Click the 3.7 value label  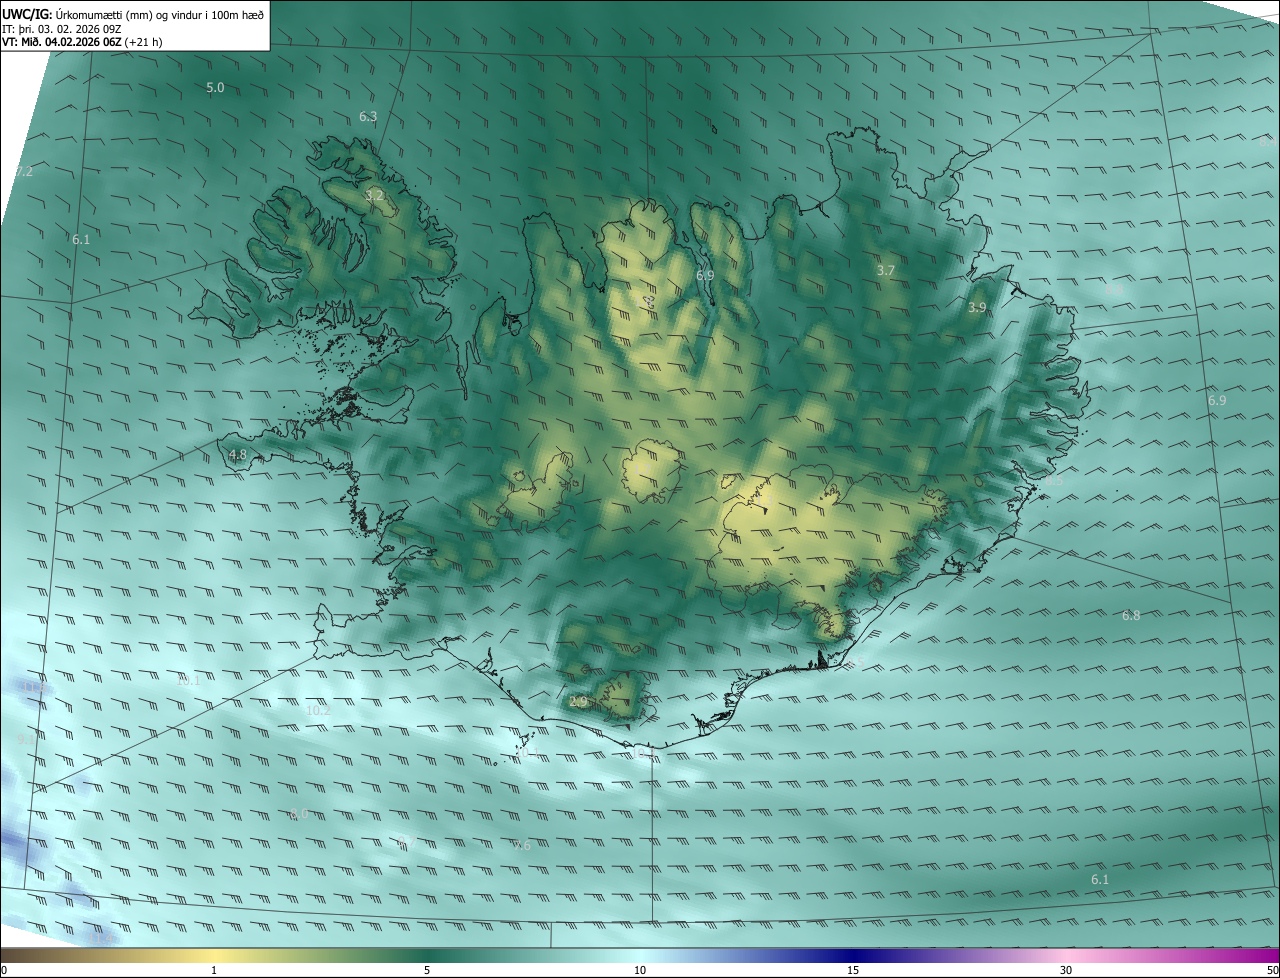pyautogui.click(x=886, y=271)
